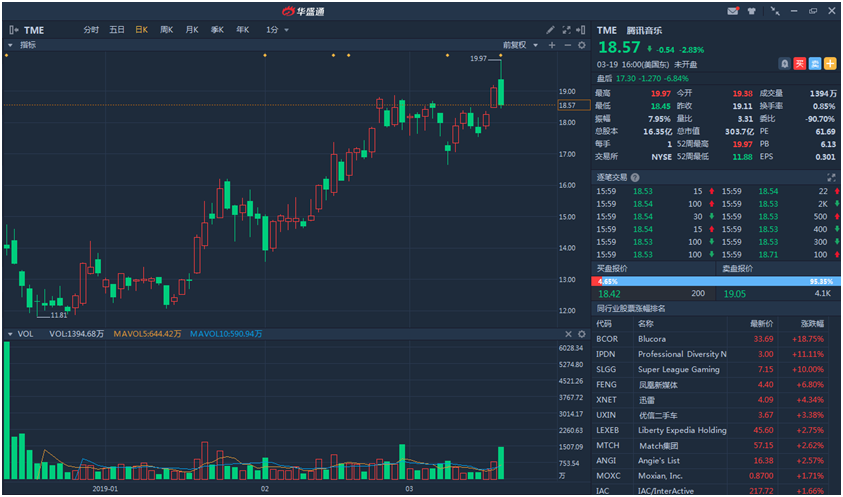This screenshot has height=497, width=843.
Task: Select the 日K daily candlestick tab
Action: click(141, 30)
